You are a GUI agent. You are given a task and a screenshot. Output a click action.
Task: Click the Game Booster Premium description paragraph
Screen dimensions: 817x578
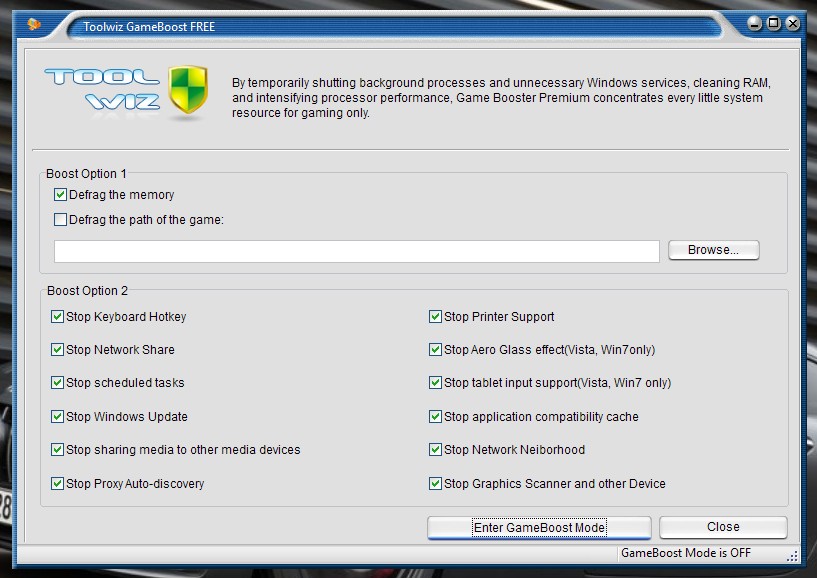coord(501,98)
